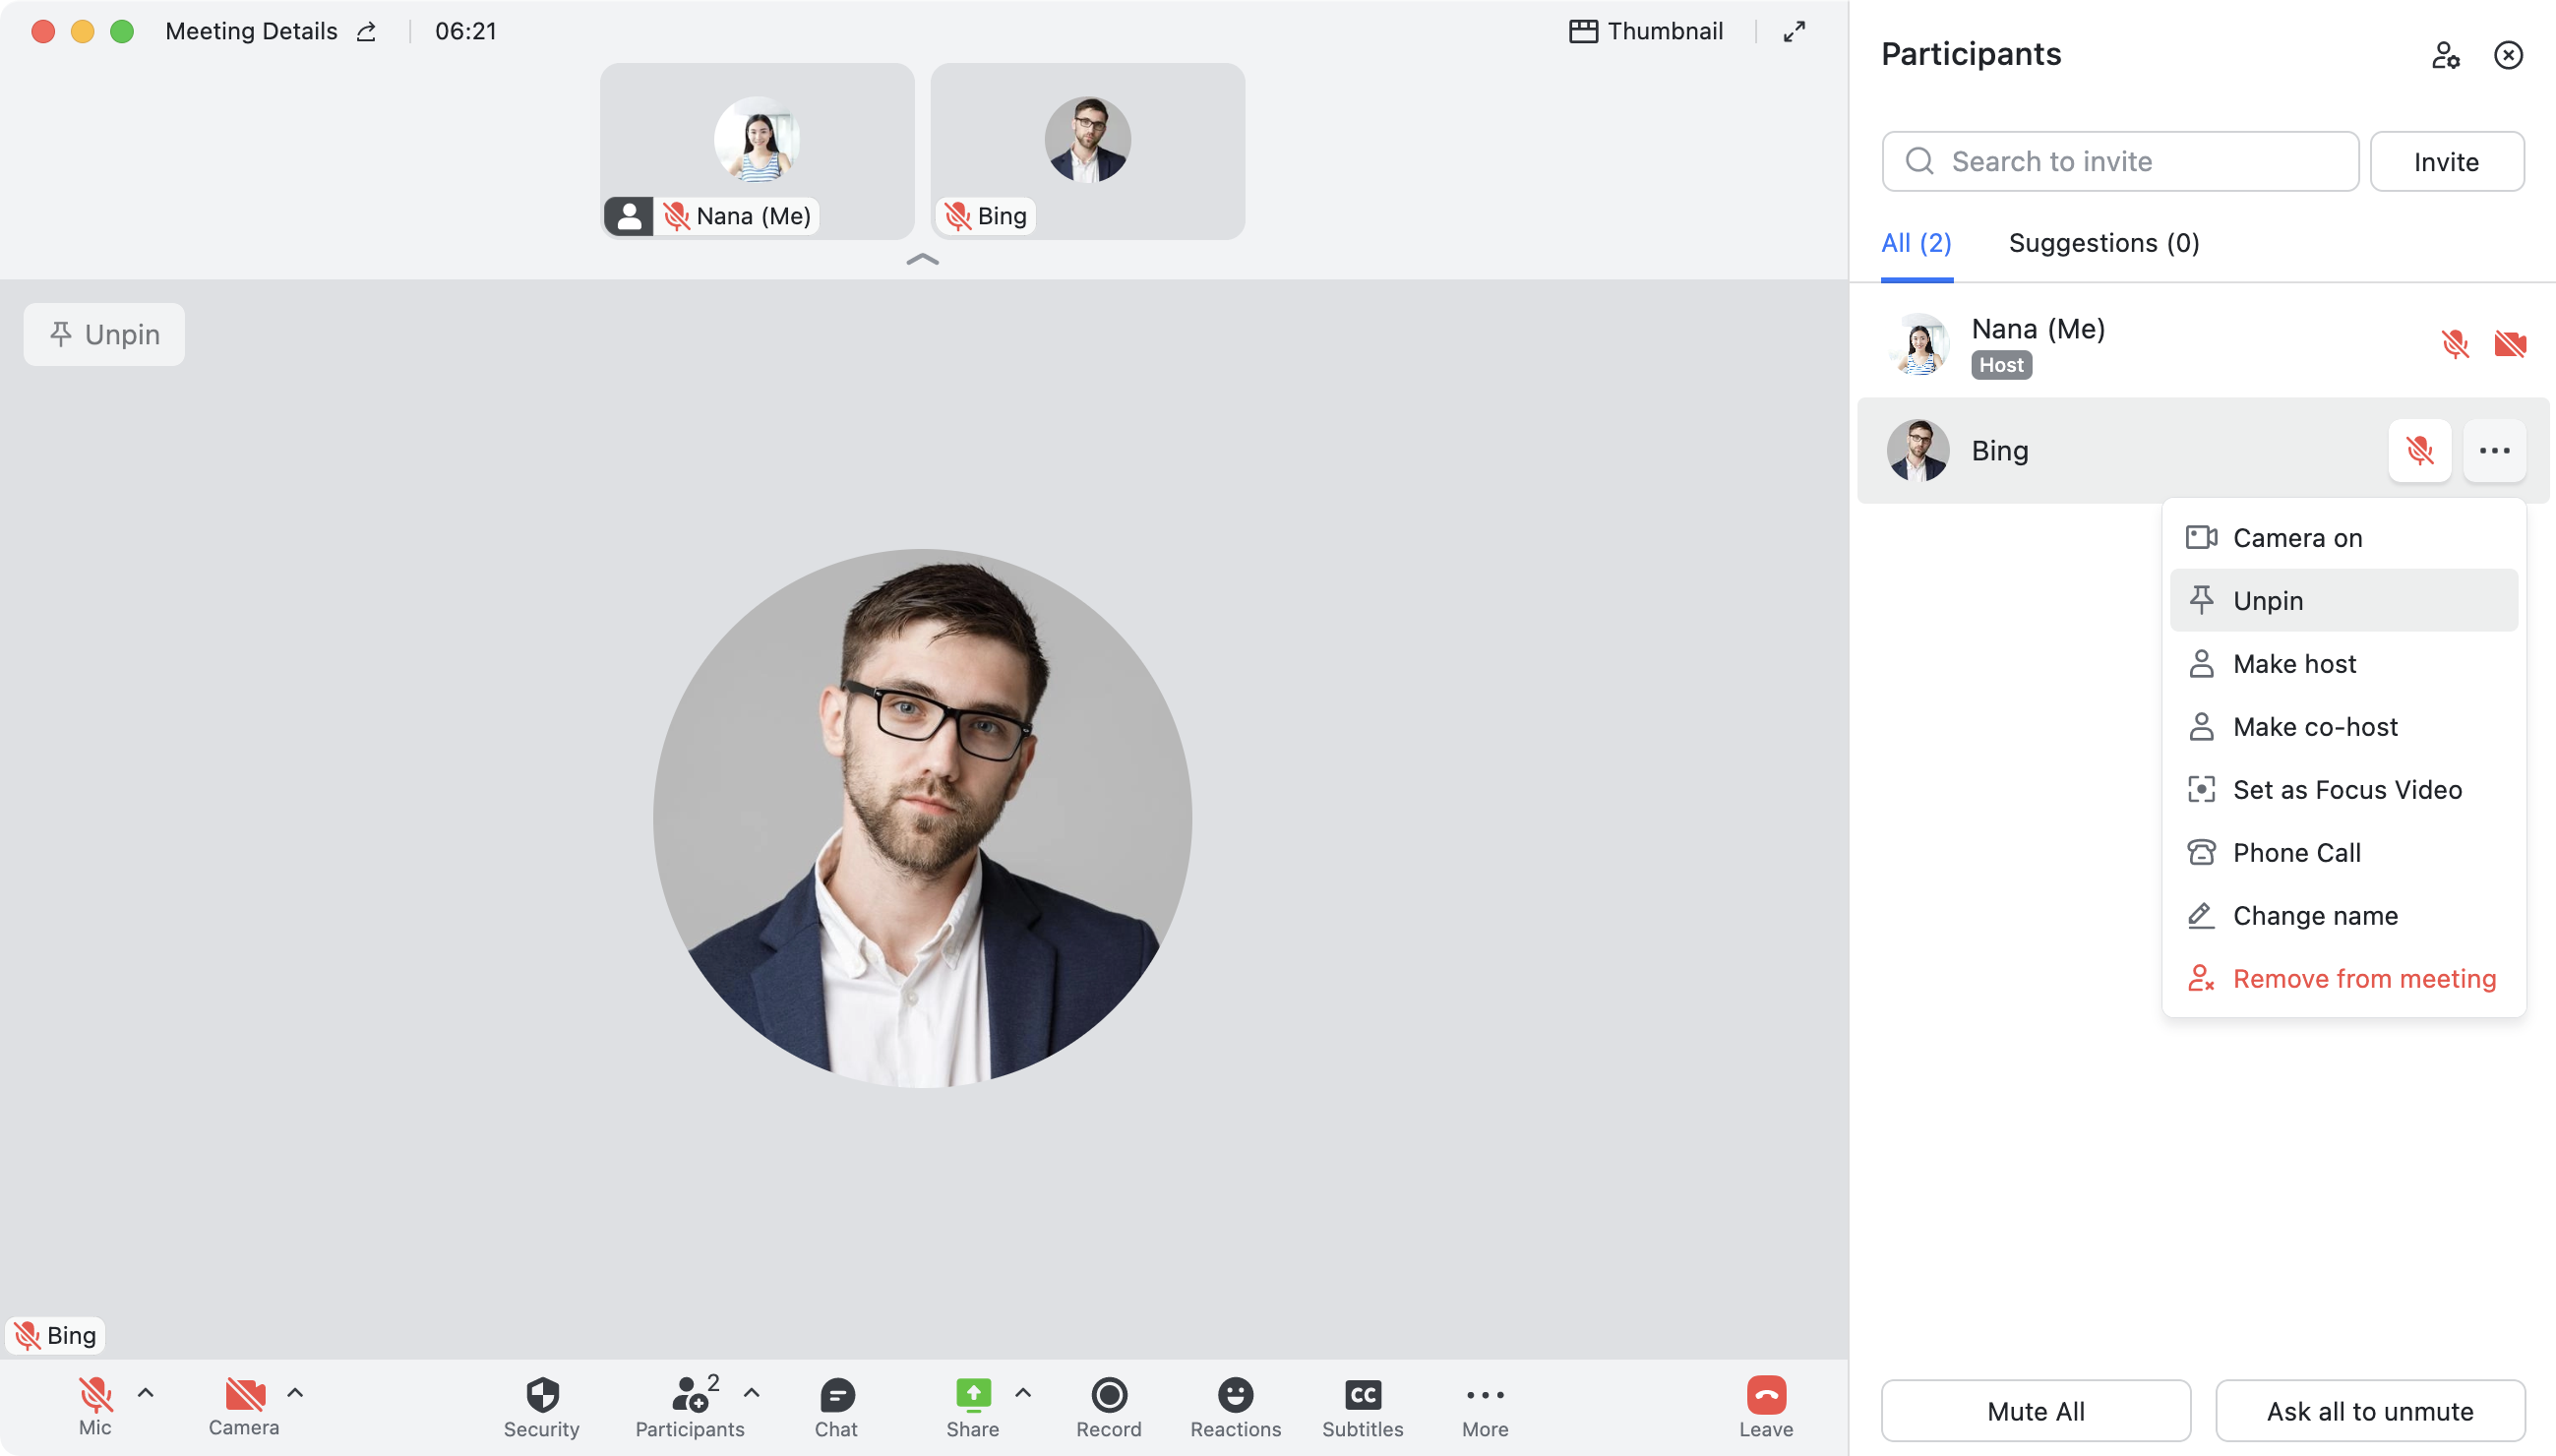2556x1456 pixels.
Task: Start screen Share
Action: coord(971,1400)
